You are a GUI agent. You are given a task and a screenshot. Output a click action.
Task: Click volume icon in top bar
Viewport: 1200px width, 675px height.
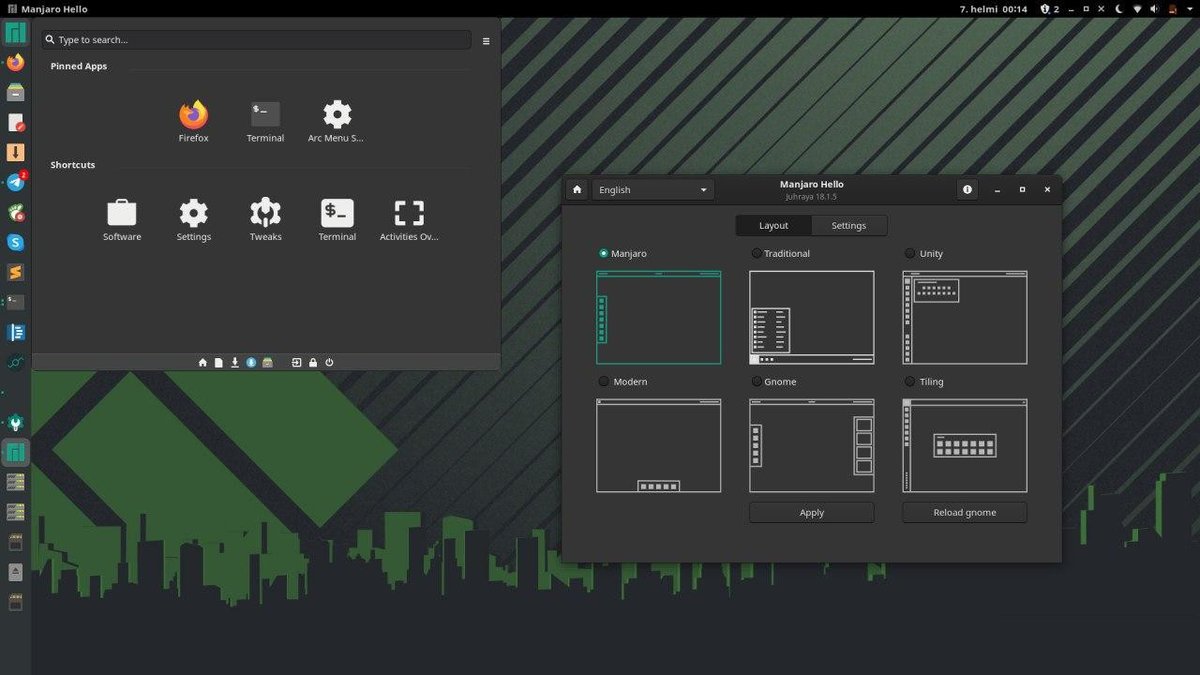[x=1153, y=9]
